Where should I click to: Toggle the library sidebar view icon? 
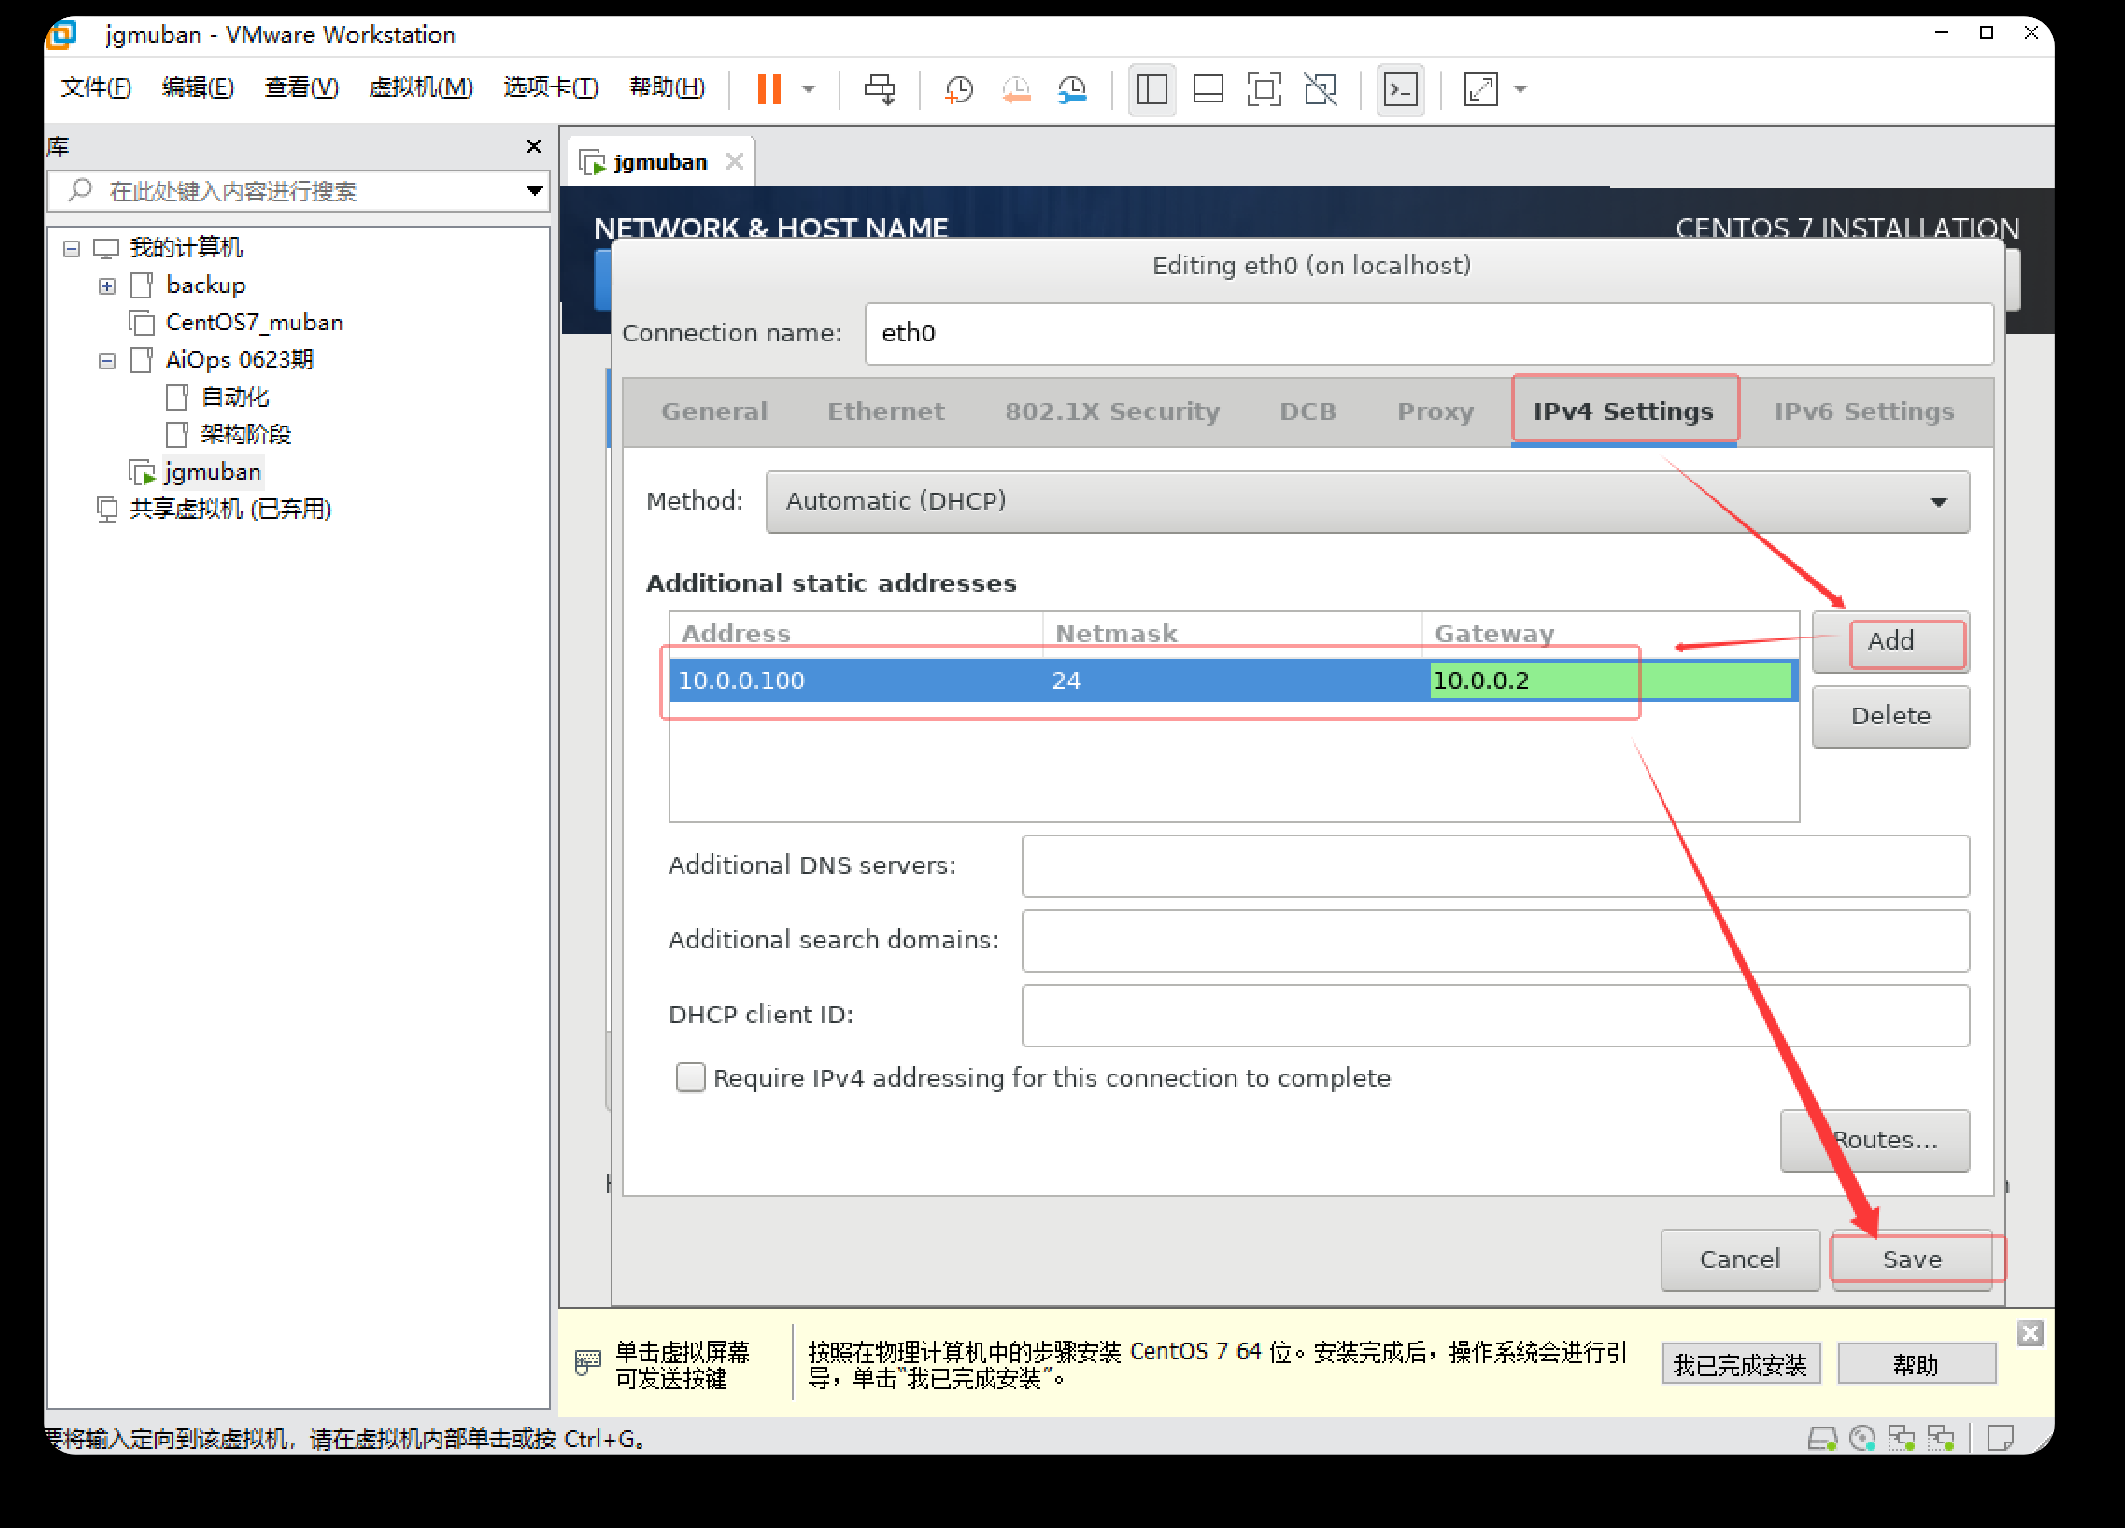tap(1152, 89)
